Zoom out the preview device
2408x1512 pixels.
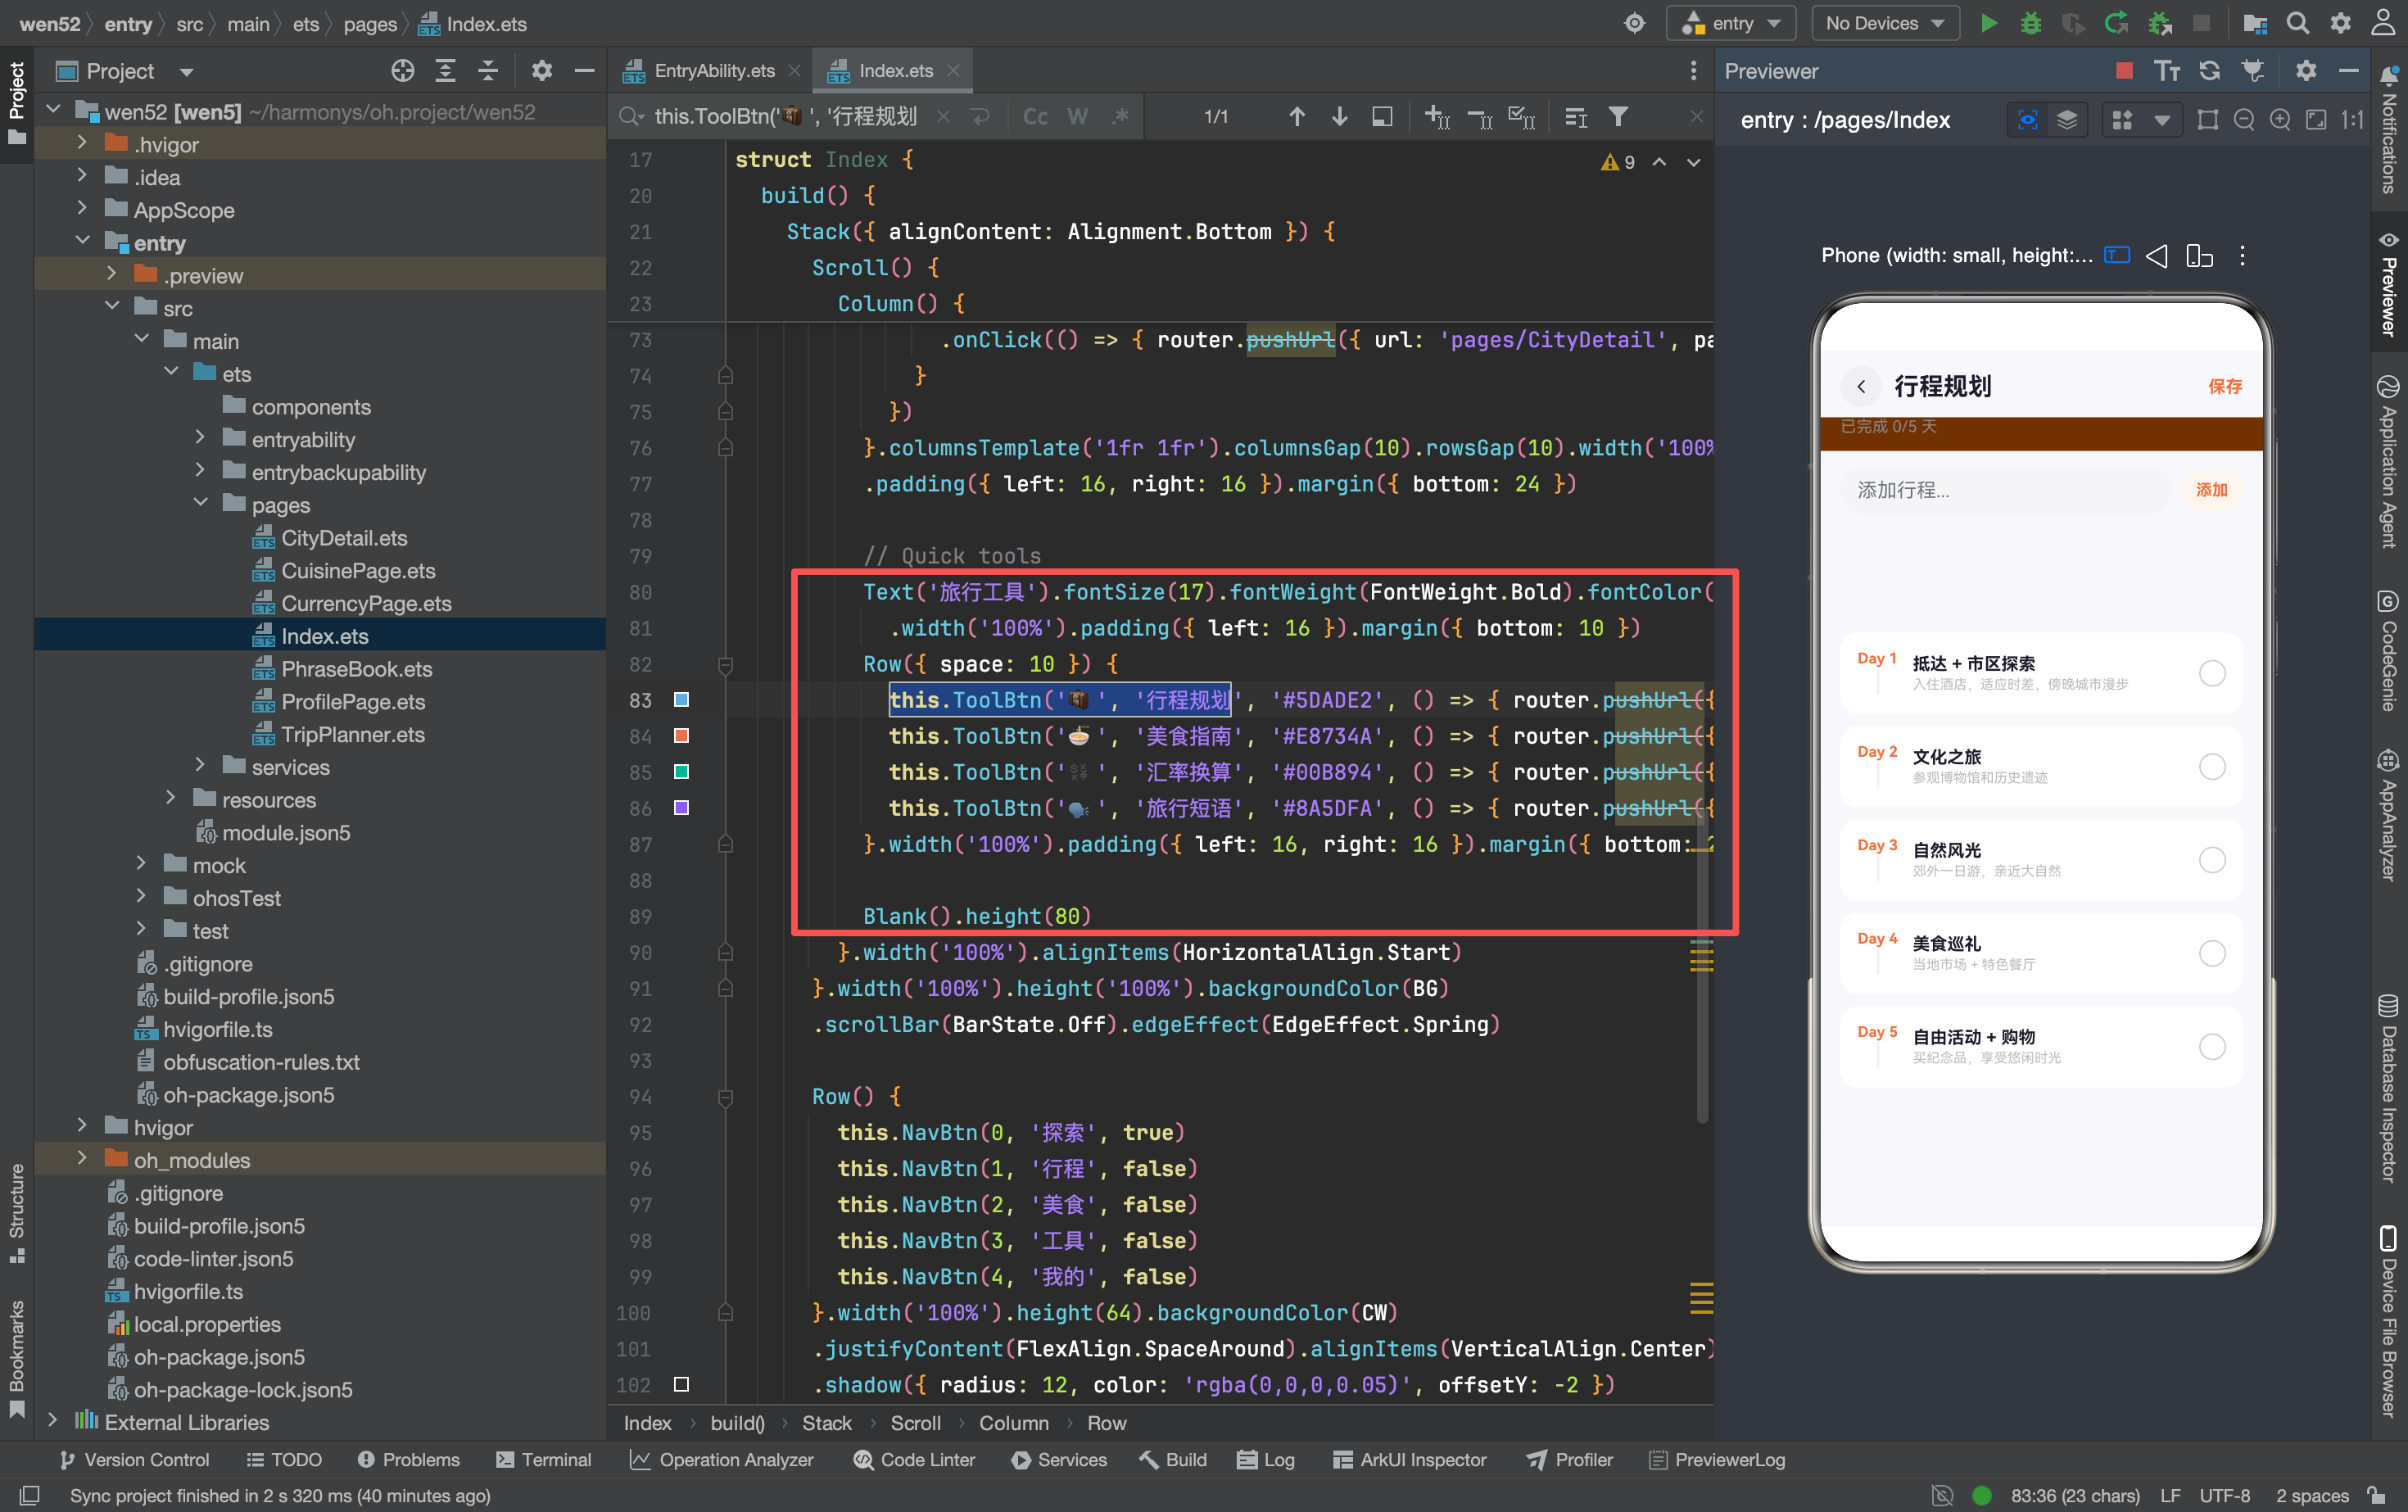point(2244,120)
